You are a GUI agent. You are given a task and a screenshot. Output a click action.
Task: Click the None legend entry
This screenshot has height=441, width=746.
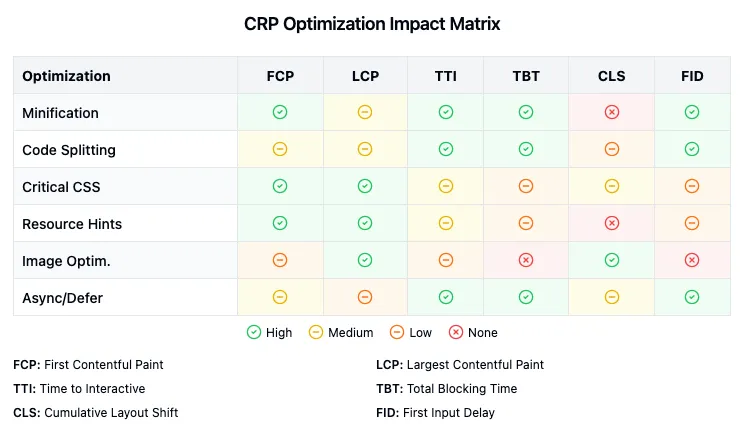[474, 332]
